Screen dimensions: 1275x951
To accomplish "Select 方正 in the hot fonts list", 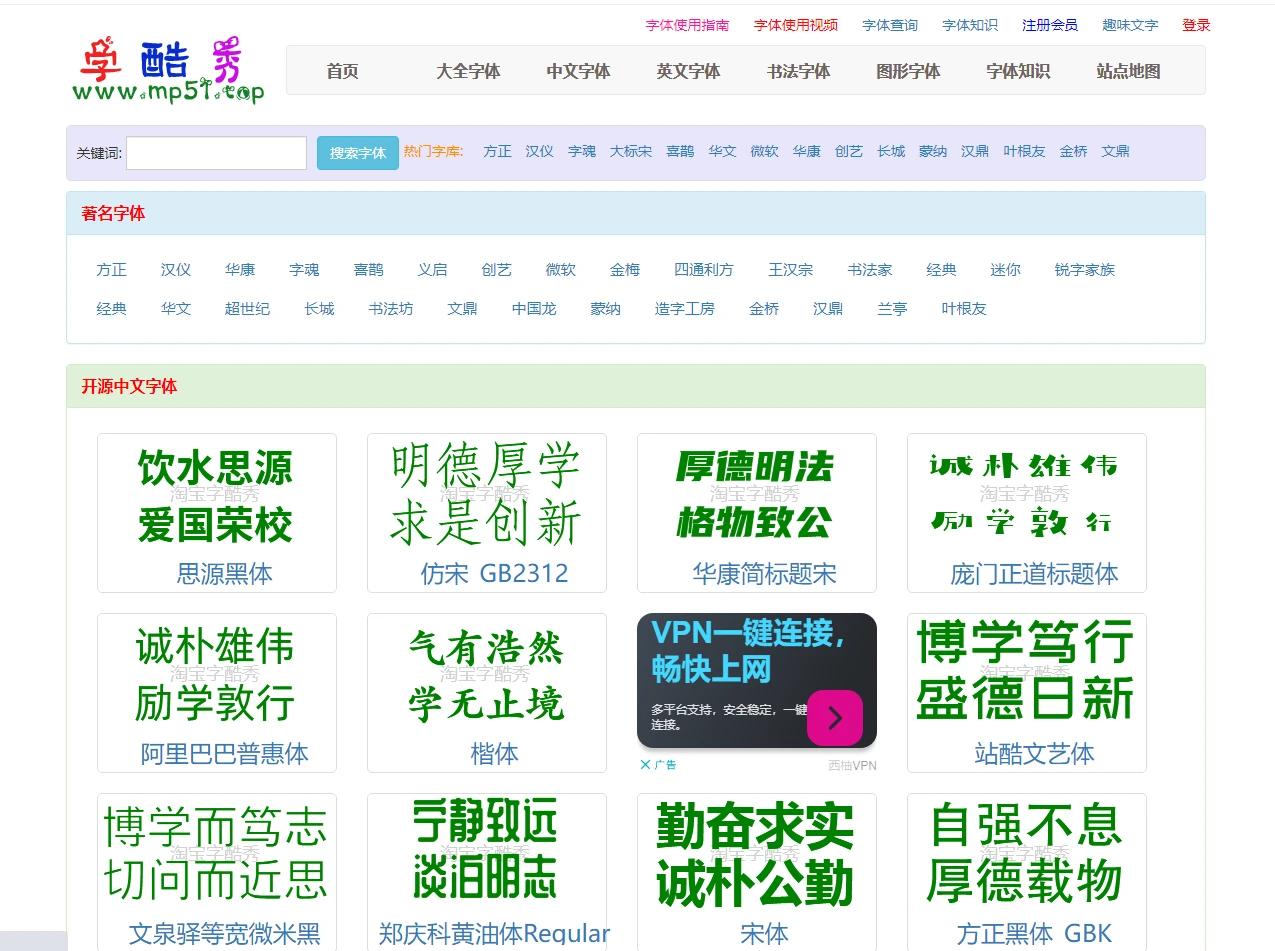I will pyautogui.click(x=496, y=151).
